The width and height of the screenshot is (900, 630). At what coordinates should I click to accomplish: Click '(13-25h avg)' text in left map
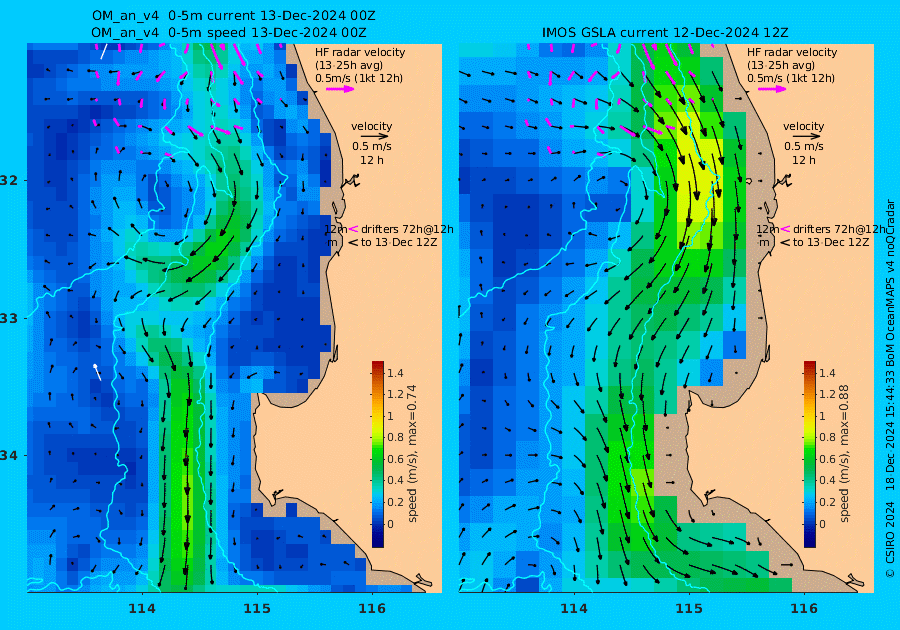pyautogui.click(x=349, y=65)
